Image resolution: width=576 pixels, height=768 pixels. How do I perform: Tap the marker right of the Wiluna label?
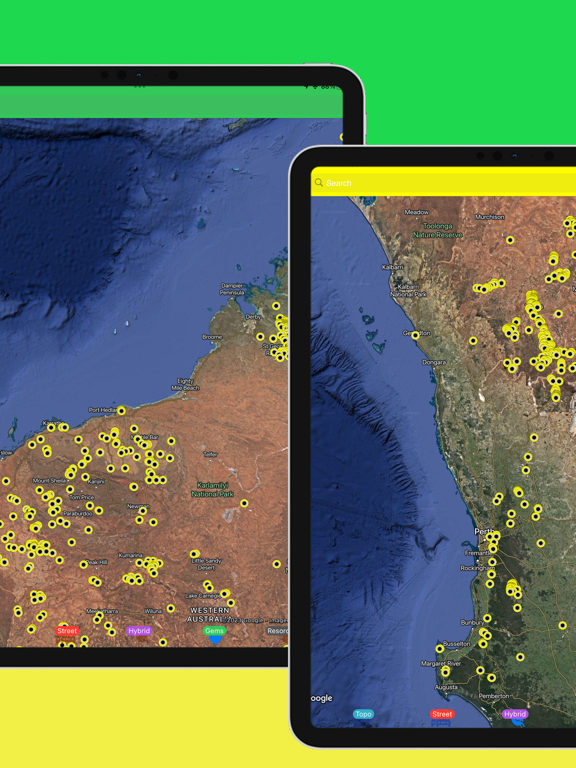(x=170, y=608)
